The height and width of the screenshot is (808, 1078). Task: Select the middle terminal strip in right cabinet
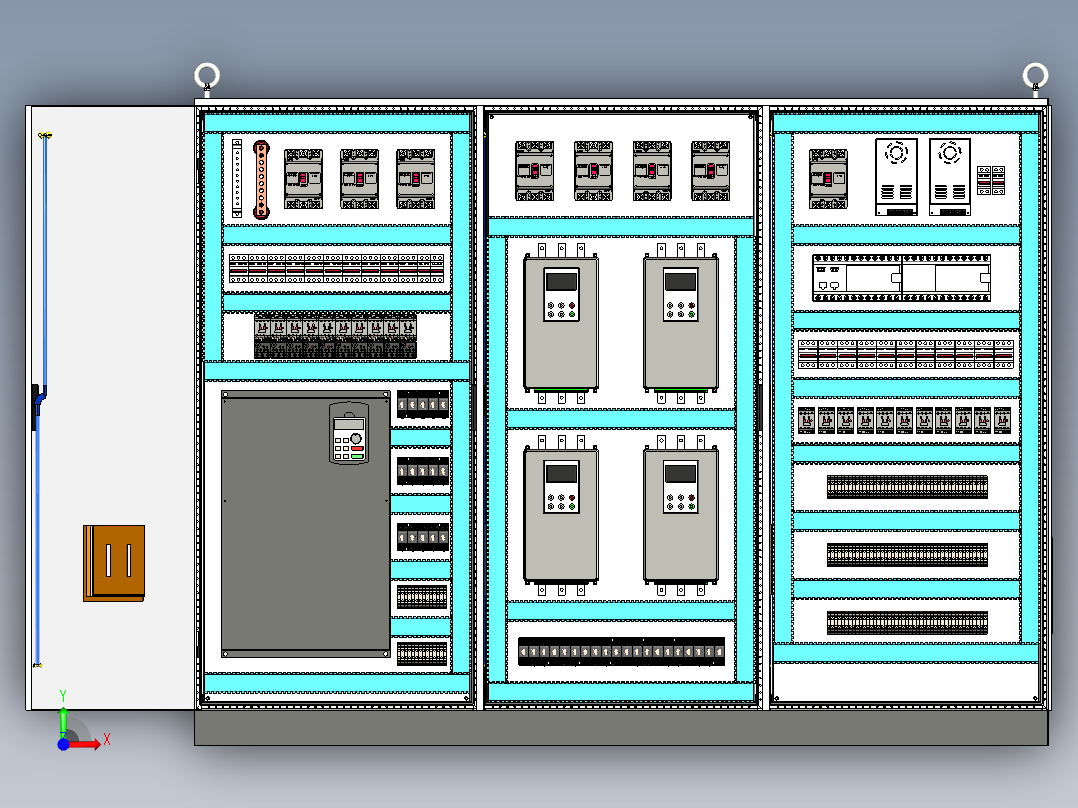click(x=908, y=554)
